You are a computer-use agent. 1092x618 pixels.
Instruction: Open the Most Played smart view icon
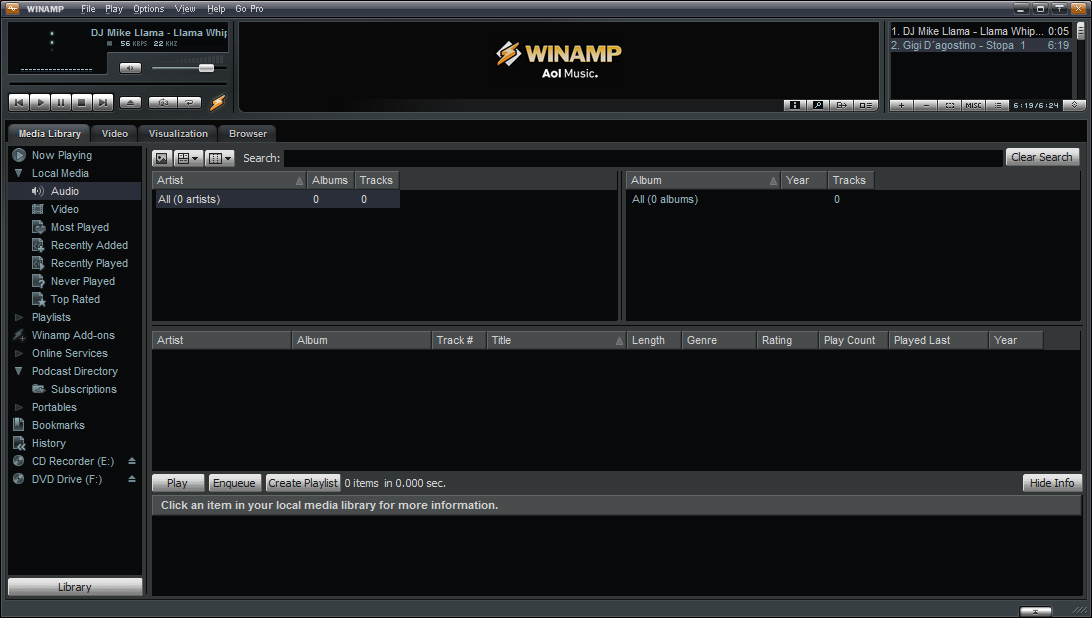tap(38, 227)
